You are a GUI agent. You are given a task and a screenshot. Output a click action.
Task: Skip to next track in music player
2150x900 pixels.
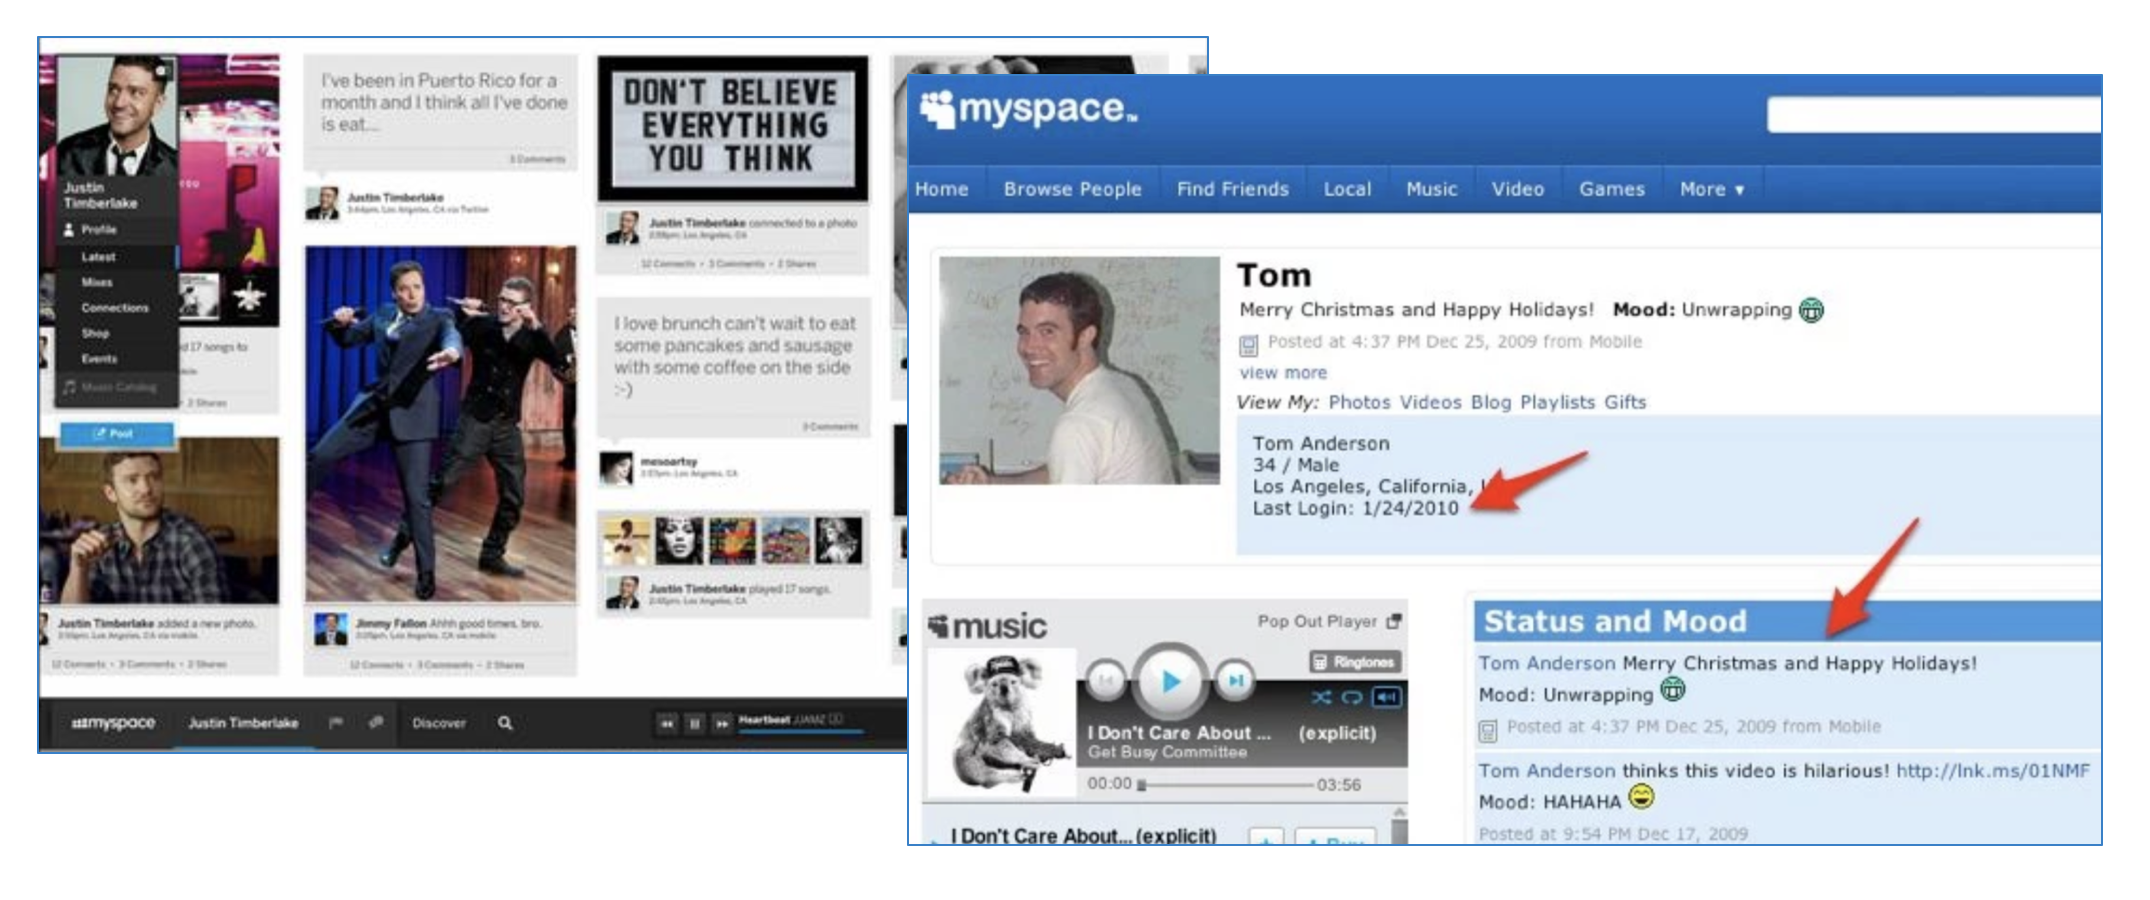(x=1235, y=680)
